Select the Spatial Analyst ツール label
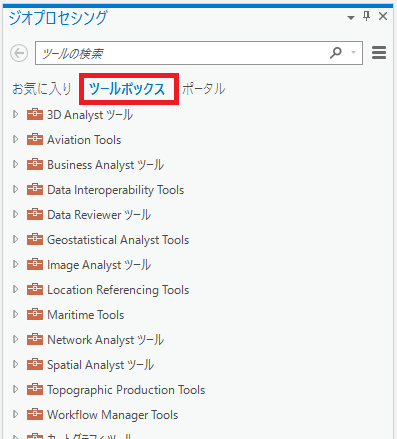Image resolution: width=397 pixels, height=439 pixels. [101, 365]
